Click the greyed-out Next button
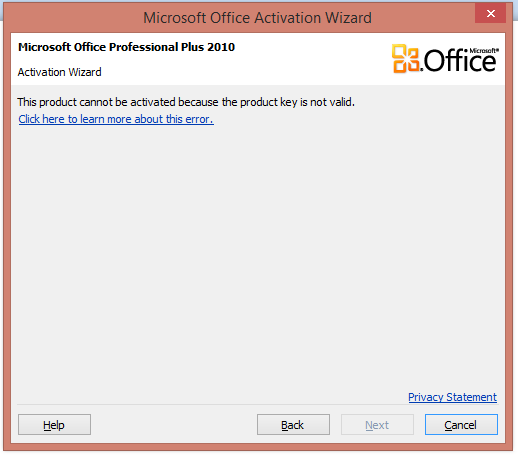The height and width of the screenshot is (456, 518). pyautogui.click(x=377, y=425)
